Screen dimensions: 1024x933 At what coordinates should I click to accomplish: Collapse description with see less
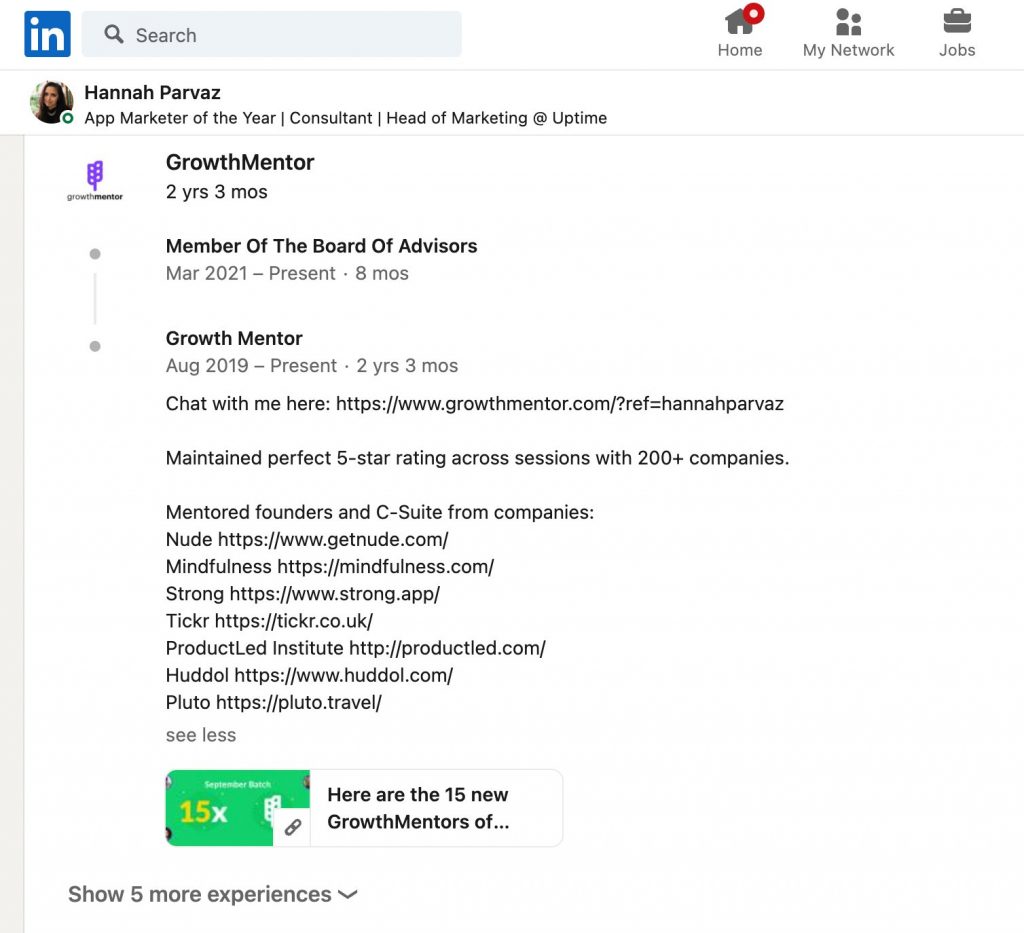[201, 735]
